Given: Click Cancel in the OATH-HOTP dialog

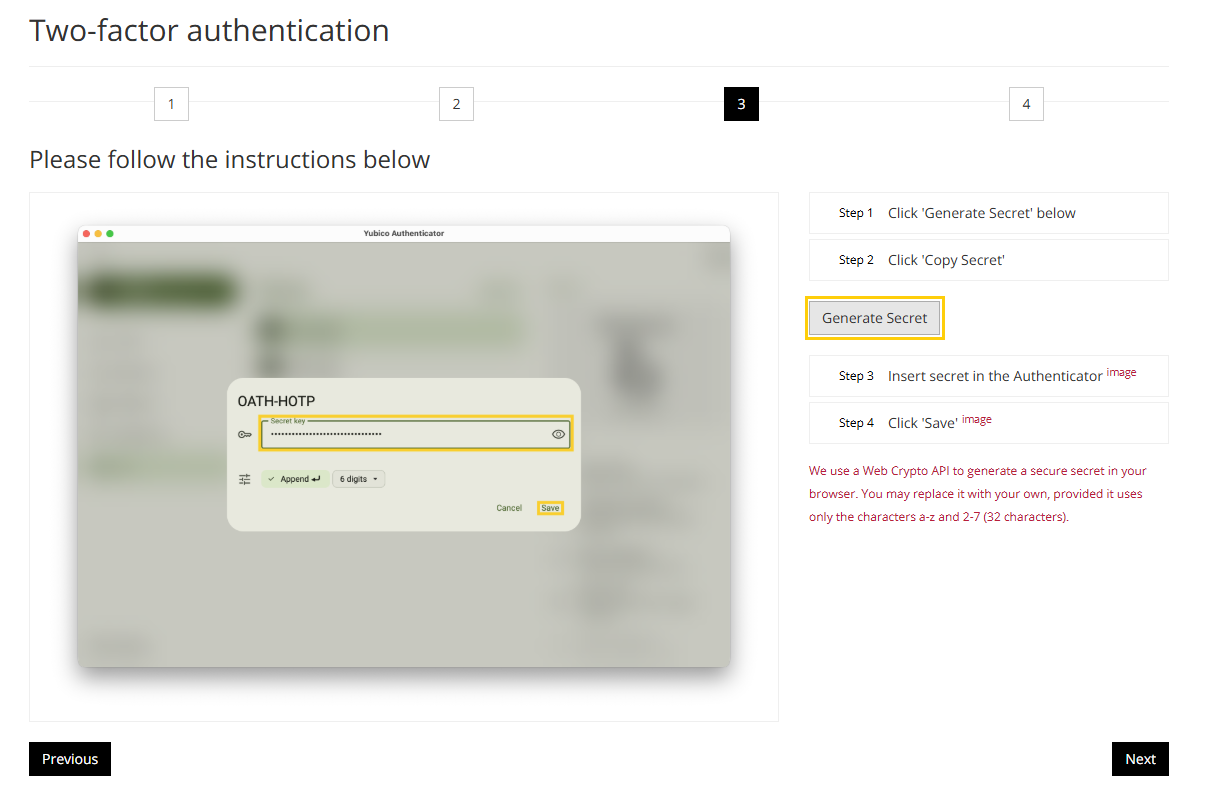Looking at the screenshot, I should point(509,508).
